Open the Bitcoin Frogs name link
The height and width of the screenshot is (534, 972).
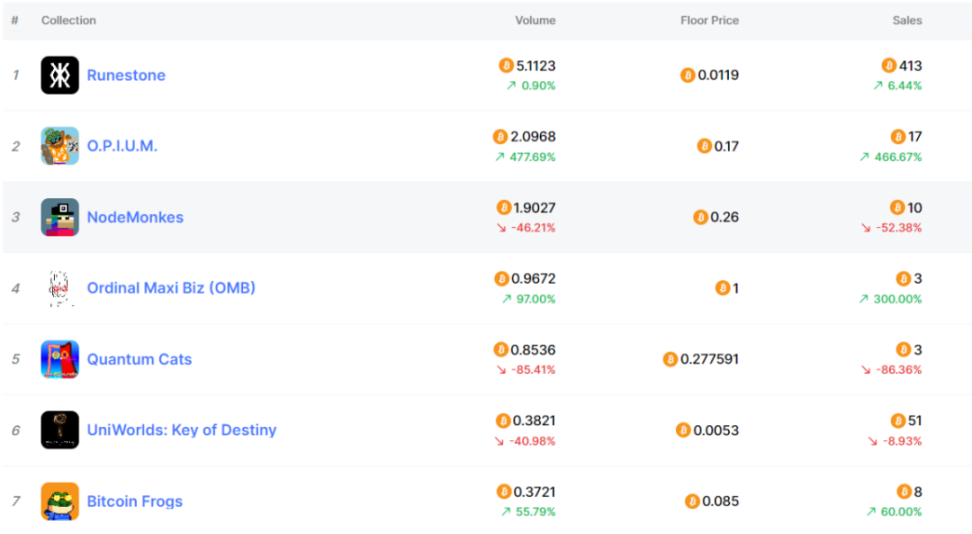pyautogui.click(x=135, y=501)
